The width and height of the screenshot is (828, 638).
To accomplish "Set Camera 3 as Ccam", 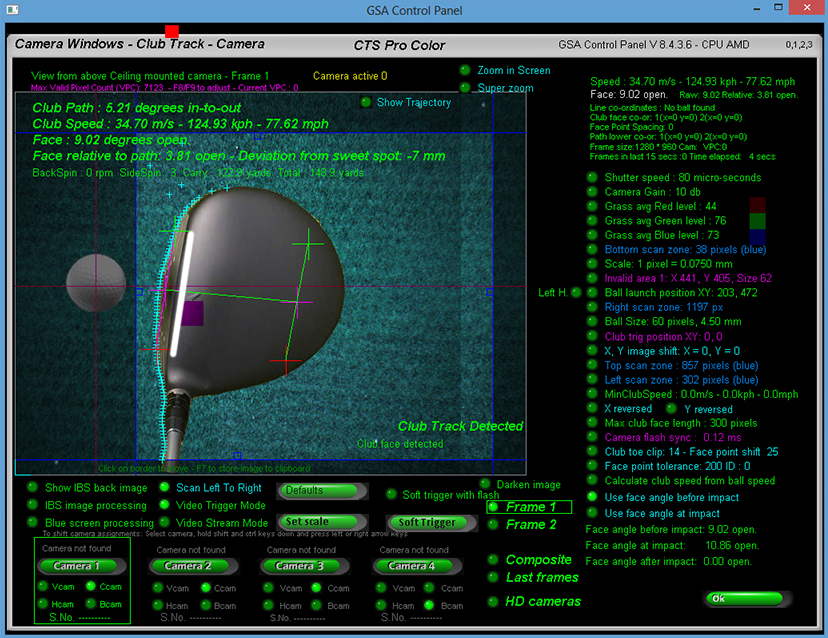I will 316,587.
